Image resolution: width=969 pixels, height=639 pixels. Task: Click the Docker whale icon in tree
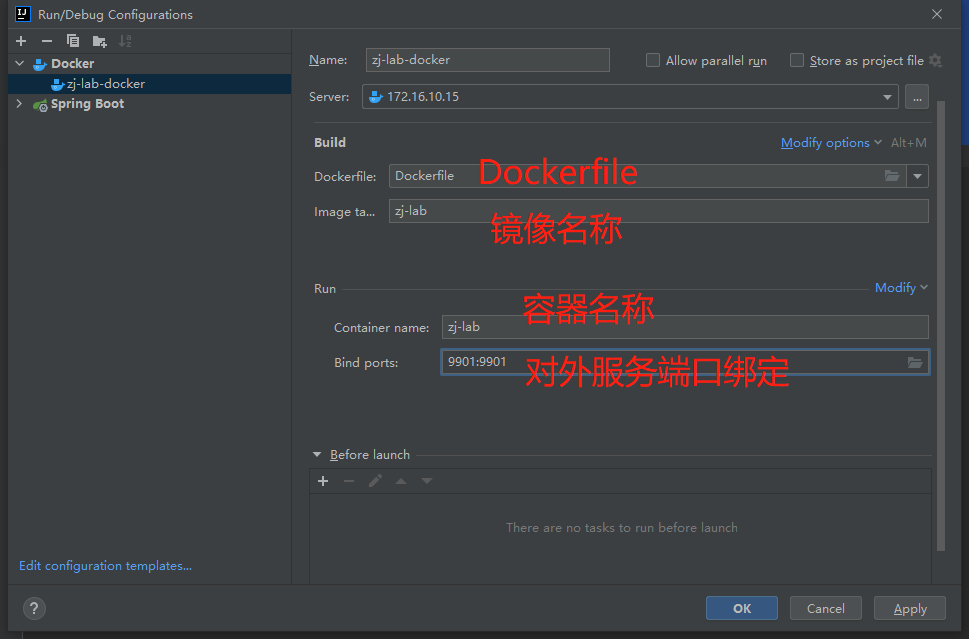point(40,64)
